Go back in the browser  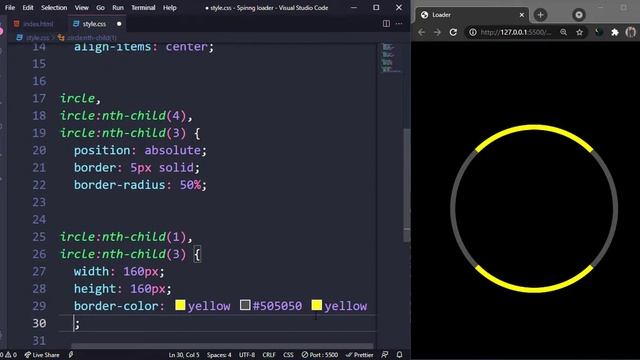(422, 32)
